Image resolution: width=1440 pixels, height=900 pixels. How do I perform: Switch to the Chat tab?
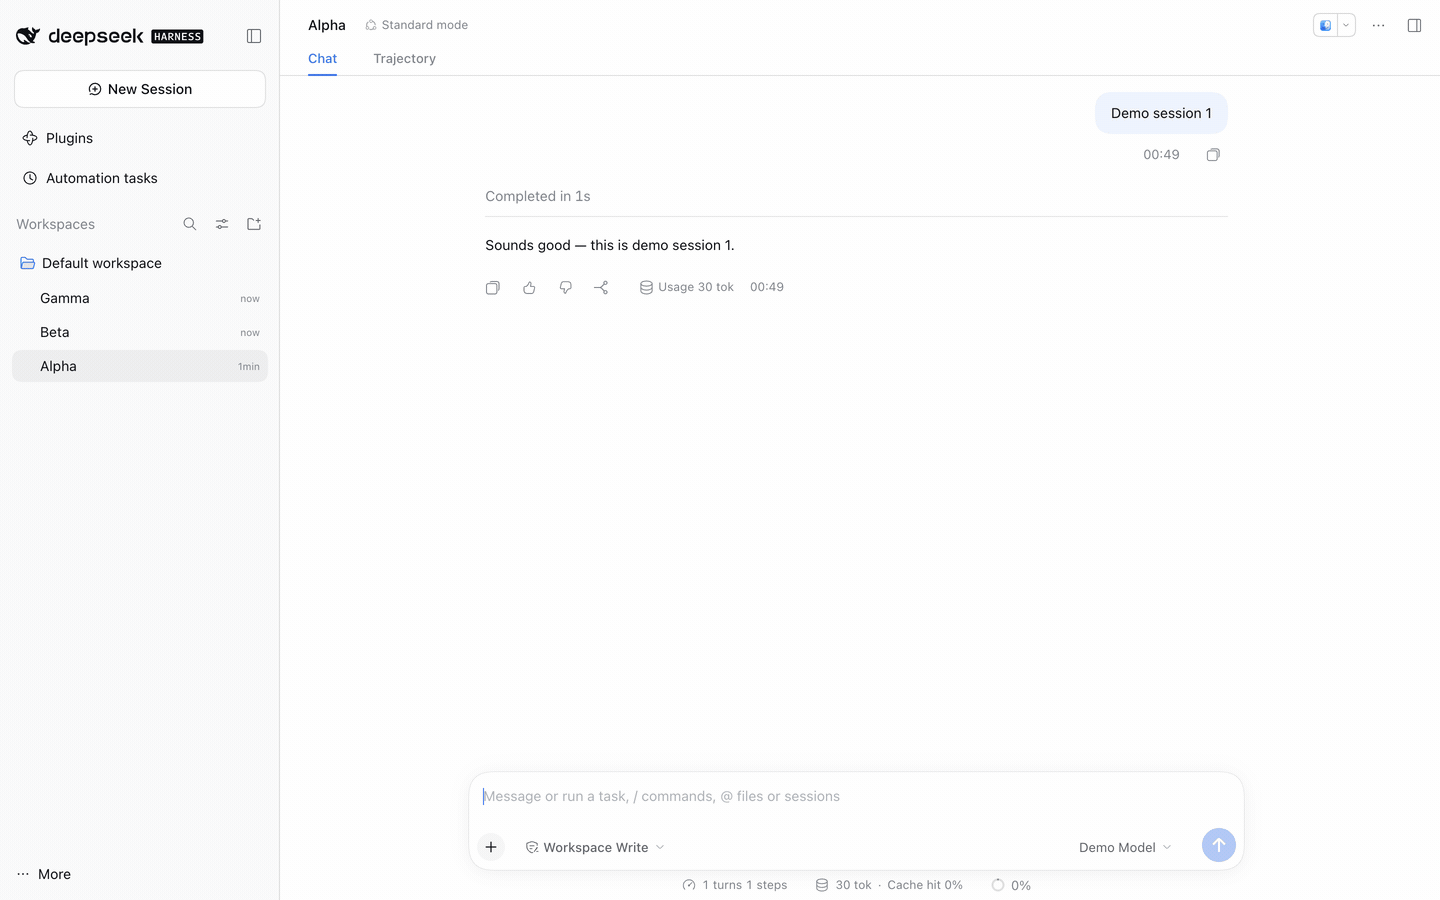[x=322, y=59]
